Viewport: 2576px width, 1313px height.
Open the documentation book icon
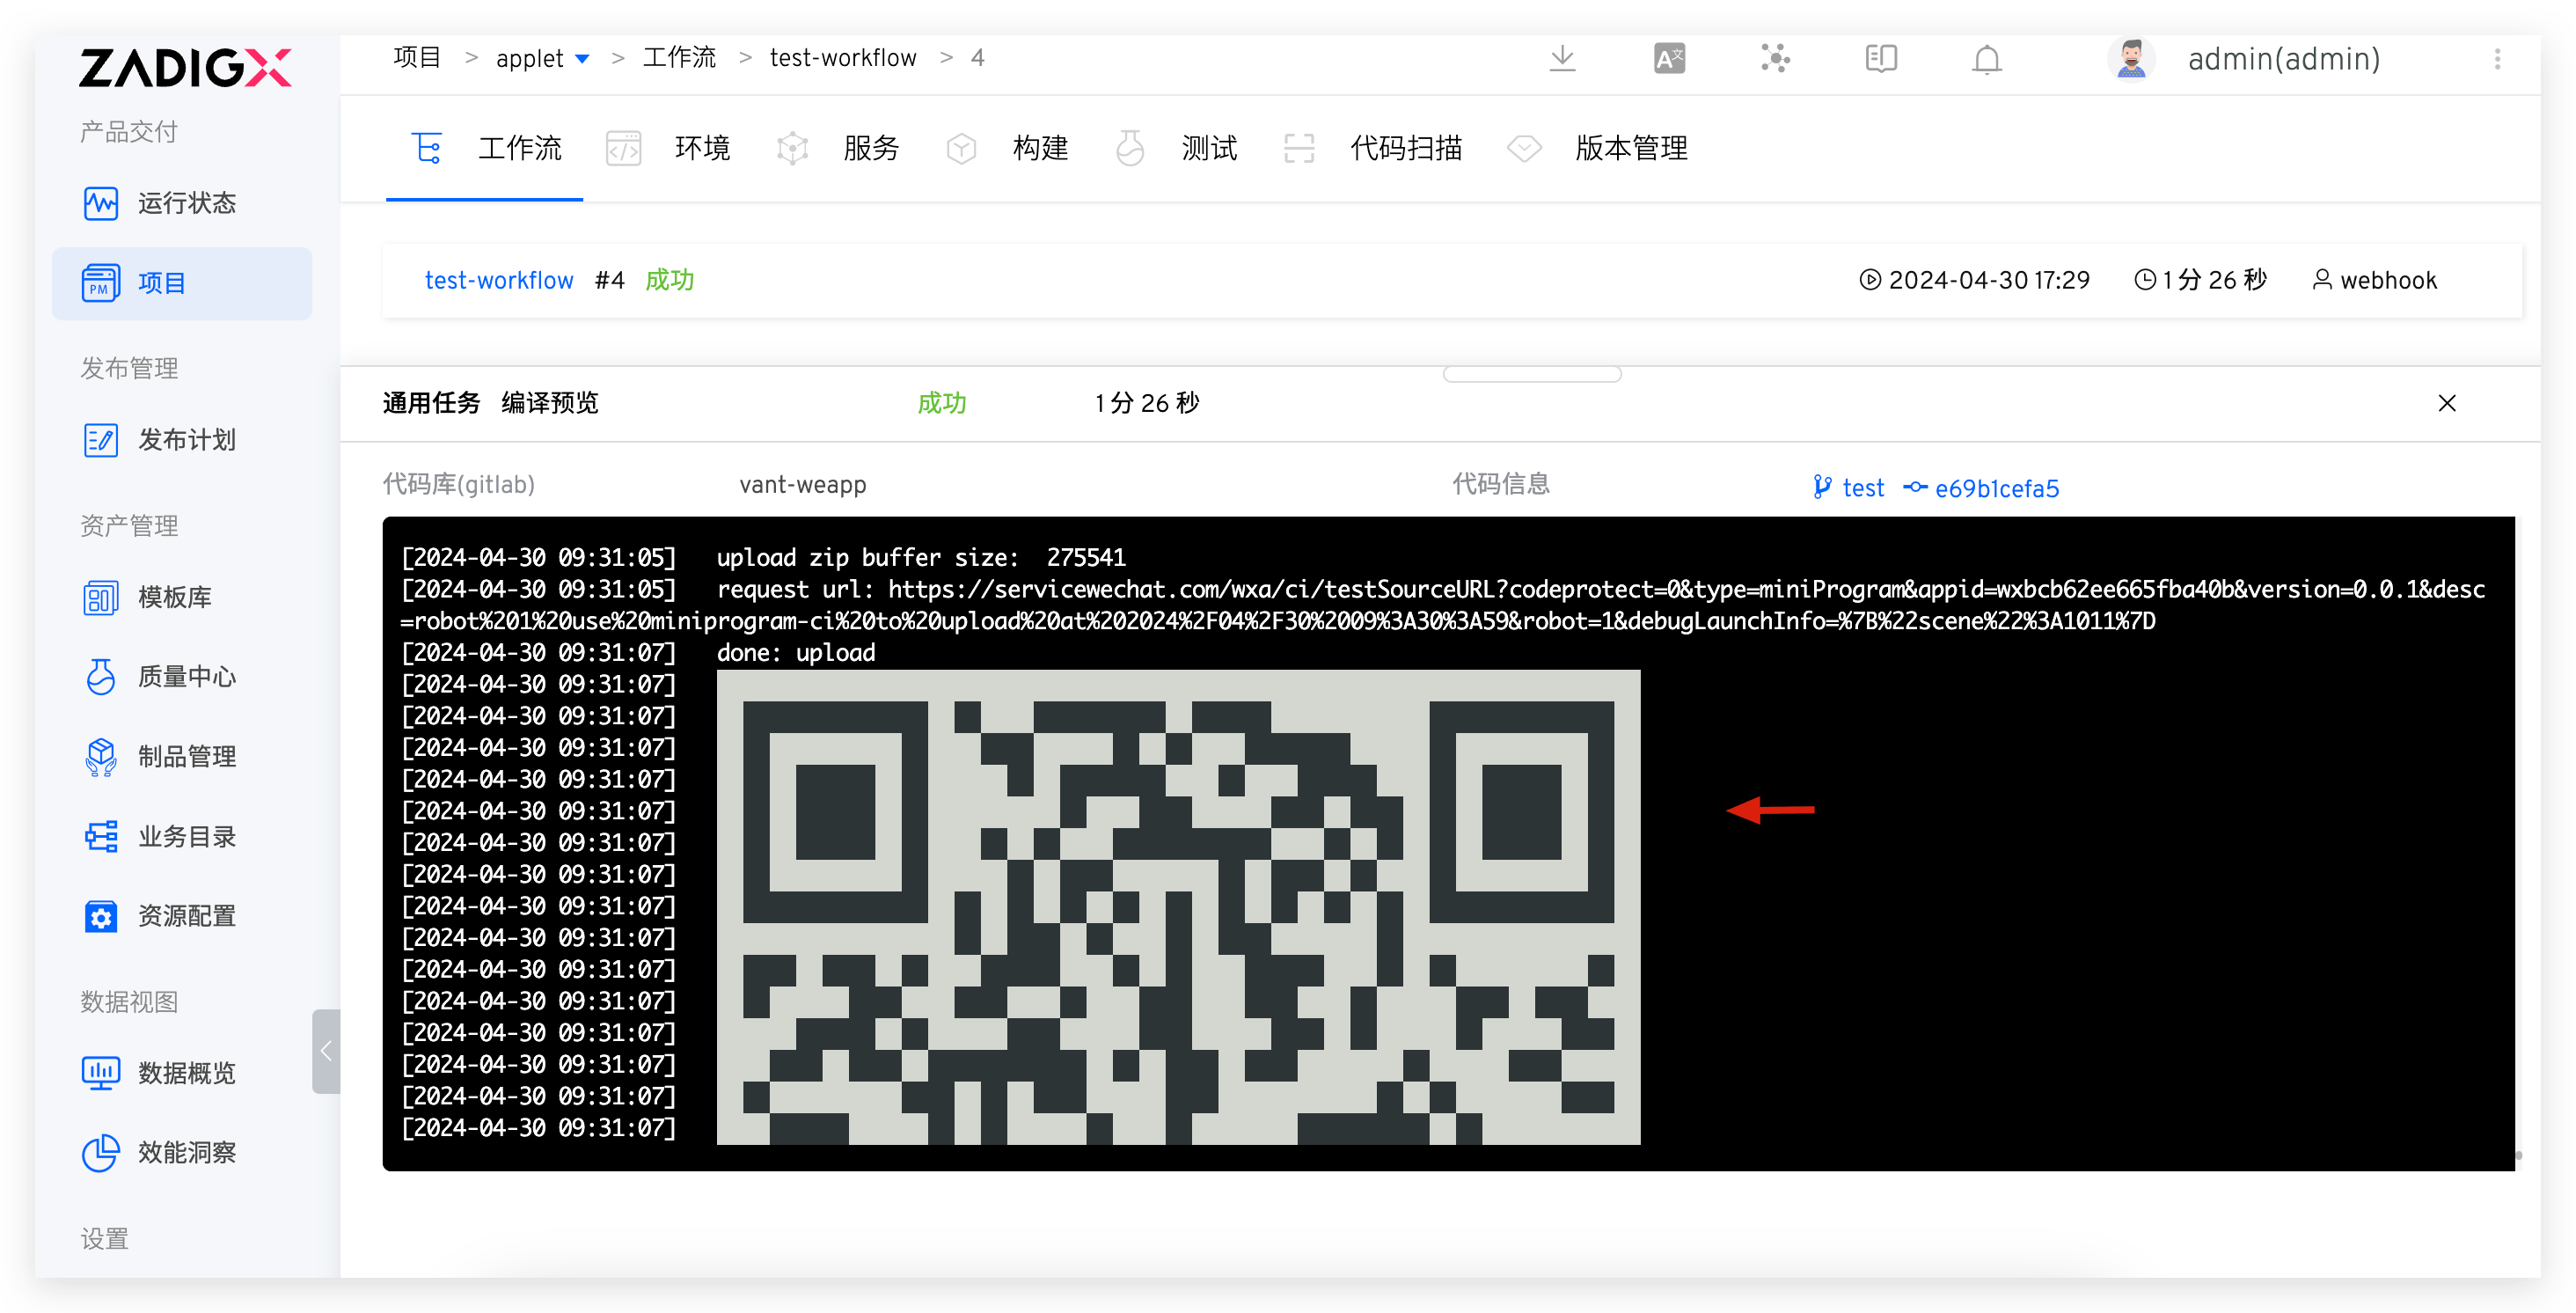point(1881,59)
